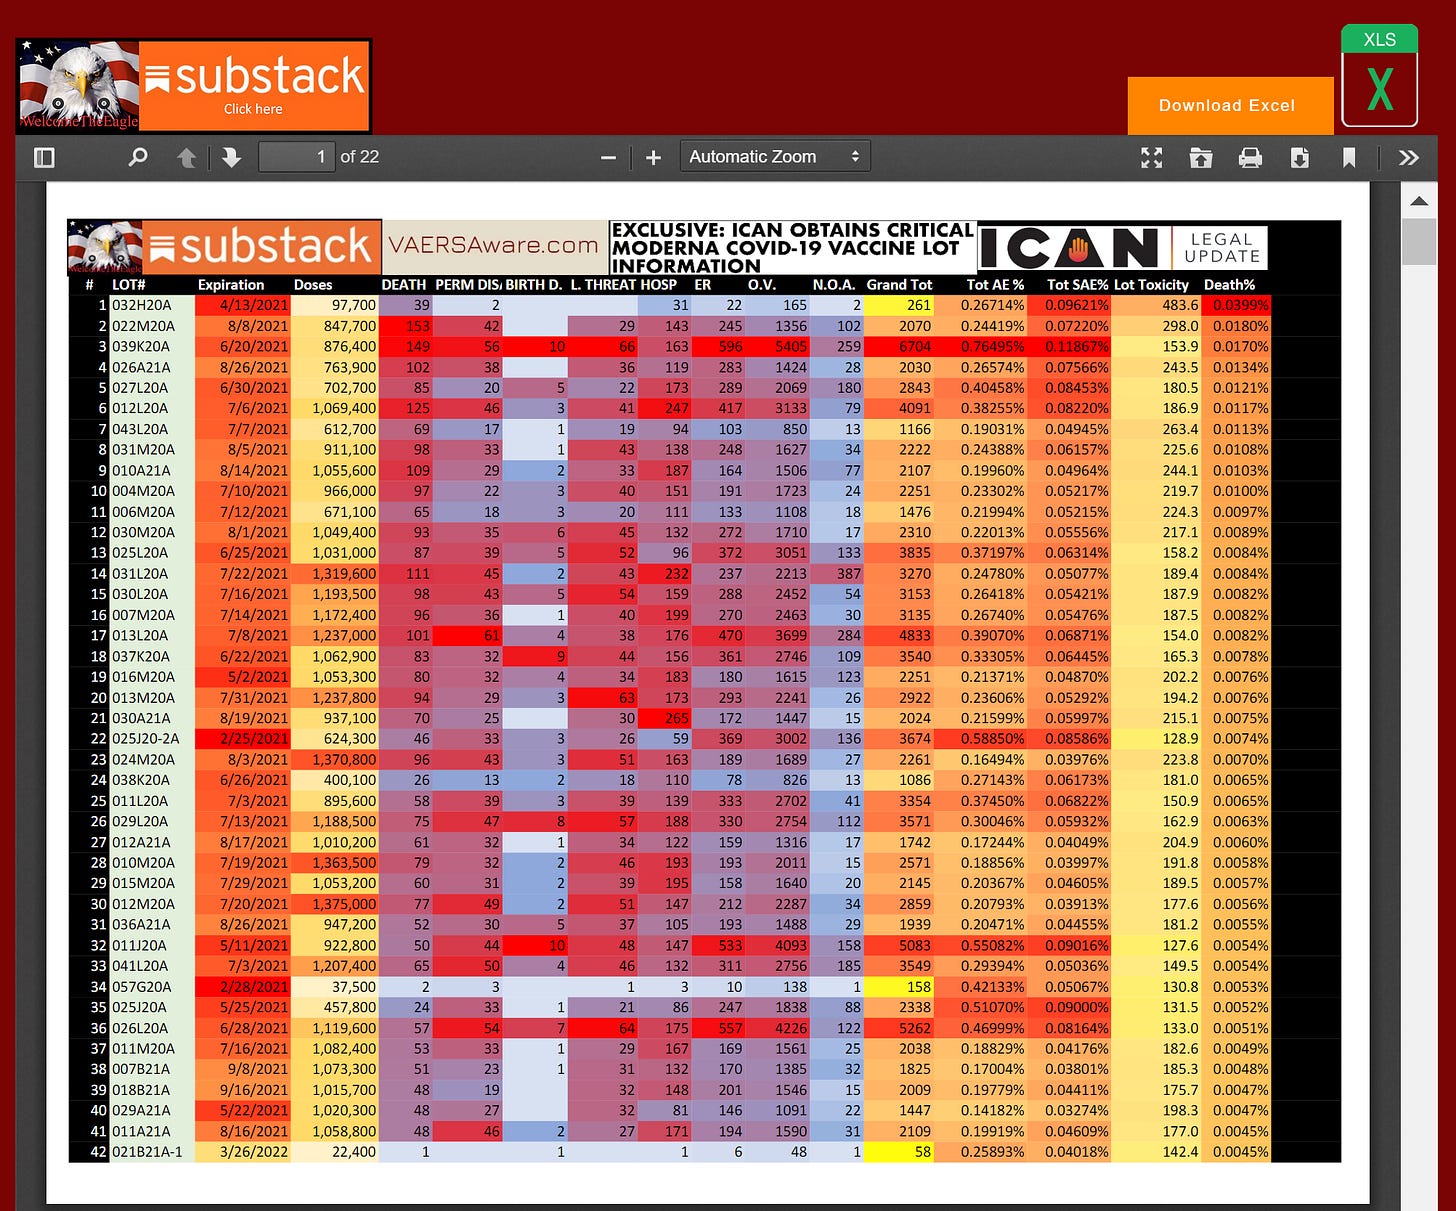Viewport: 1456px width, 1211px height.
Task: Click the Grand Tot column header
Action: [899, 285]
